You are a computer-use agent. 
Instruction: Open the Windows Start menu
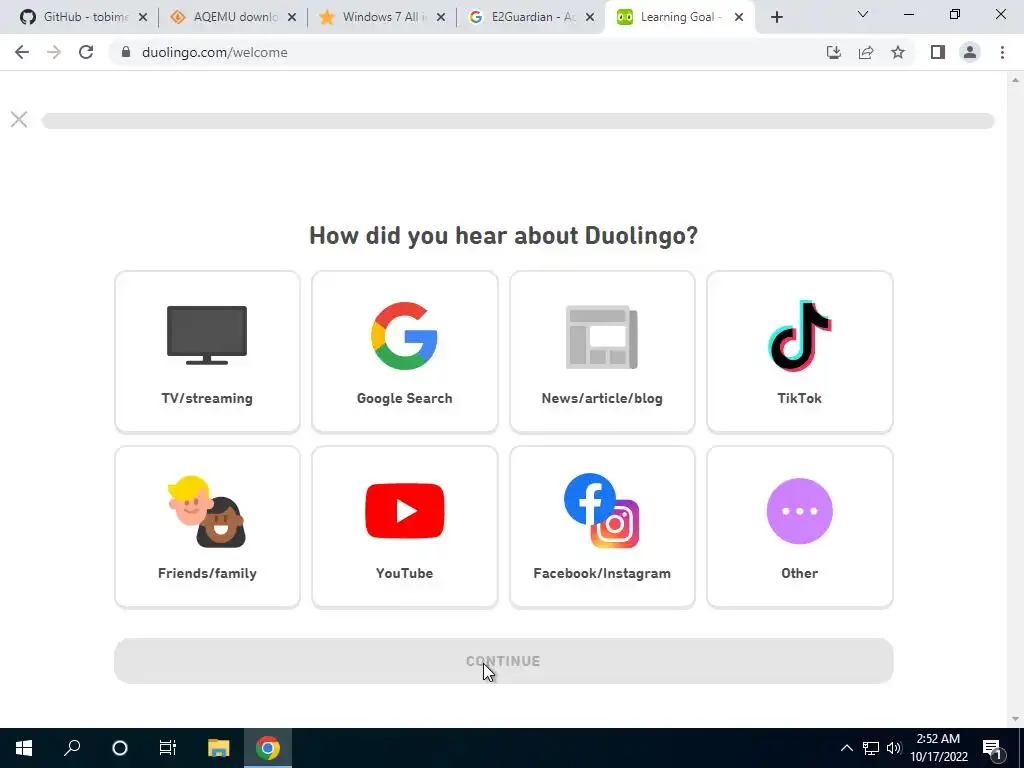point(24,748)
